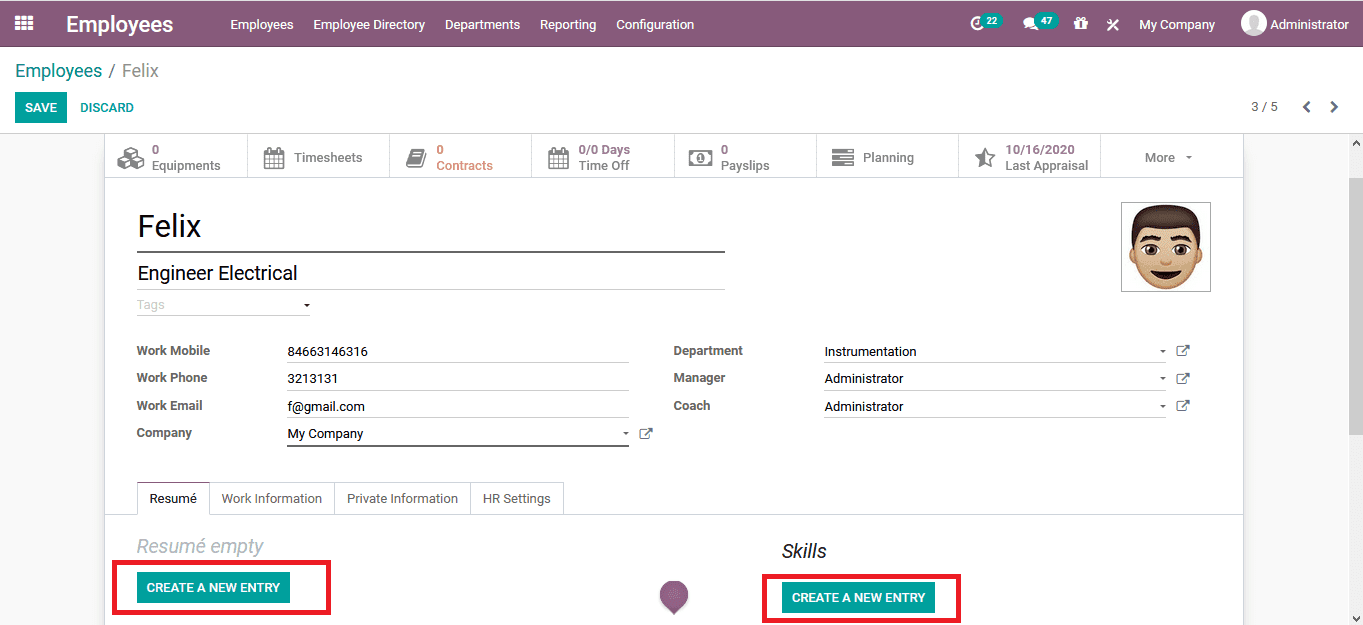Open the Coach dropdown field
Viewport: 1363px width, 625px height.
tap(995, 407)
